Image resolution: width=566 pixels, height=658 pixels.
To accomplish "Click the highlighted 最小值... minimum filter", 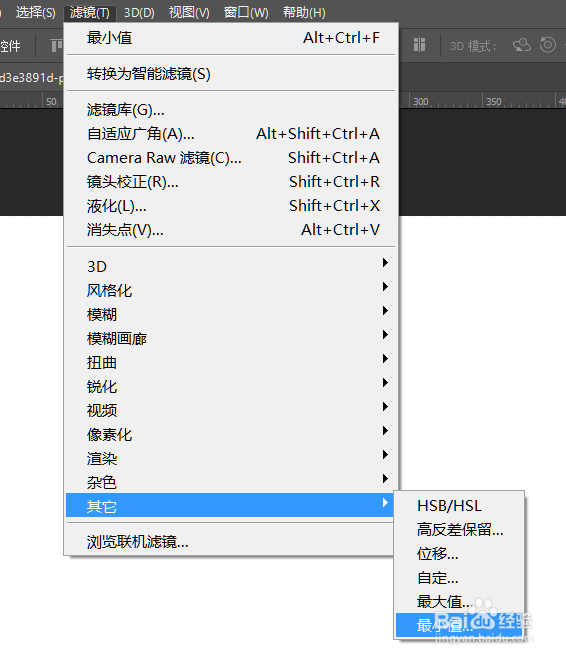I will point(459,625).
